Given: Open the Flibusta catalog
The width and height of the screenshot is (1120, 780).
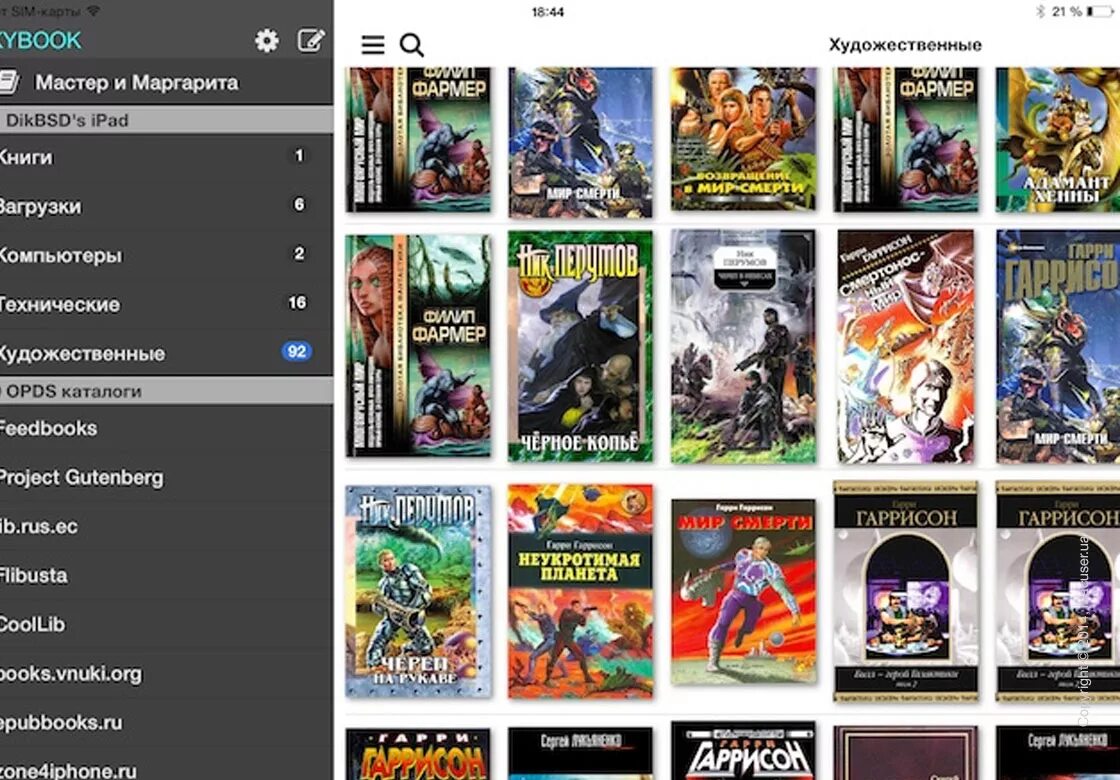Looking at the screenshot, I should pos(166,575).
